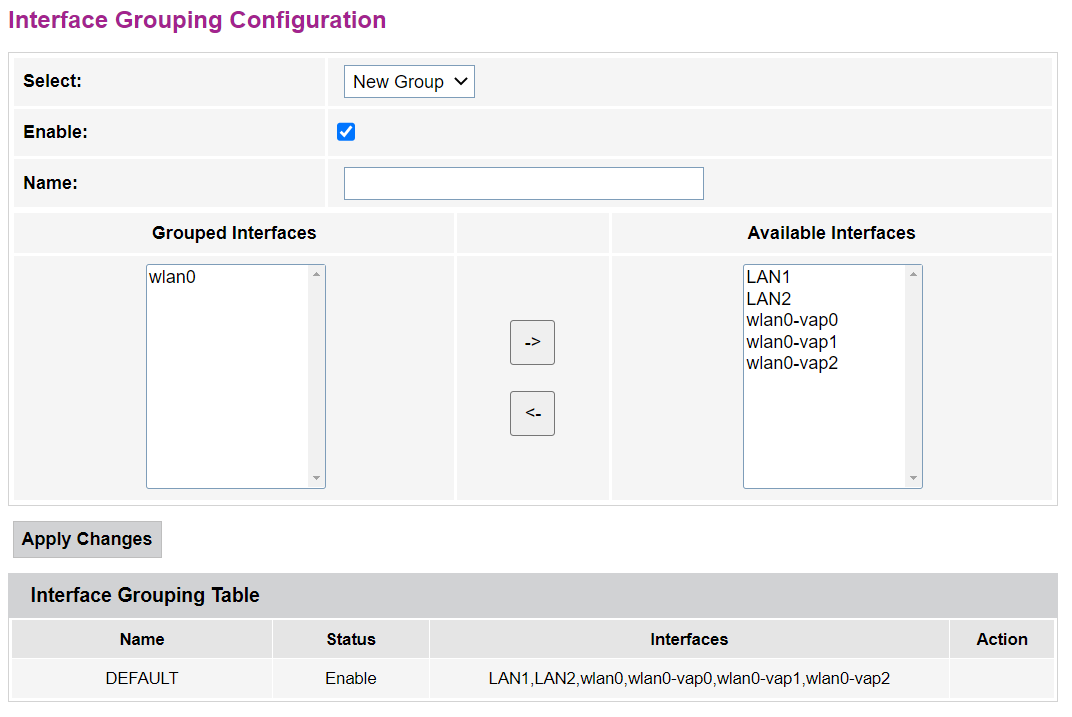Highlight wlan0-vap2 in Available Interfaces
The width and height of the screenshot is (1072, 717).
tap(792, 363)
